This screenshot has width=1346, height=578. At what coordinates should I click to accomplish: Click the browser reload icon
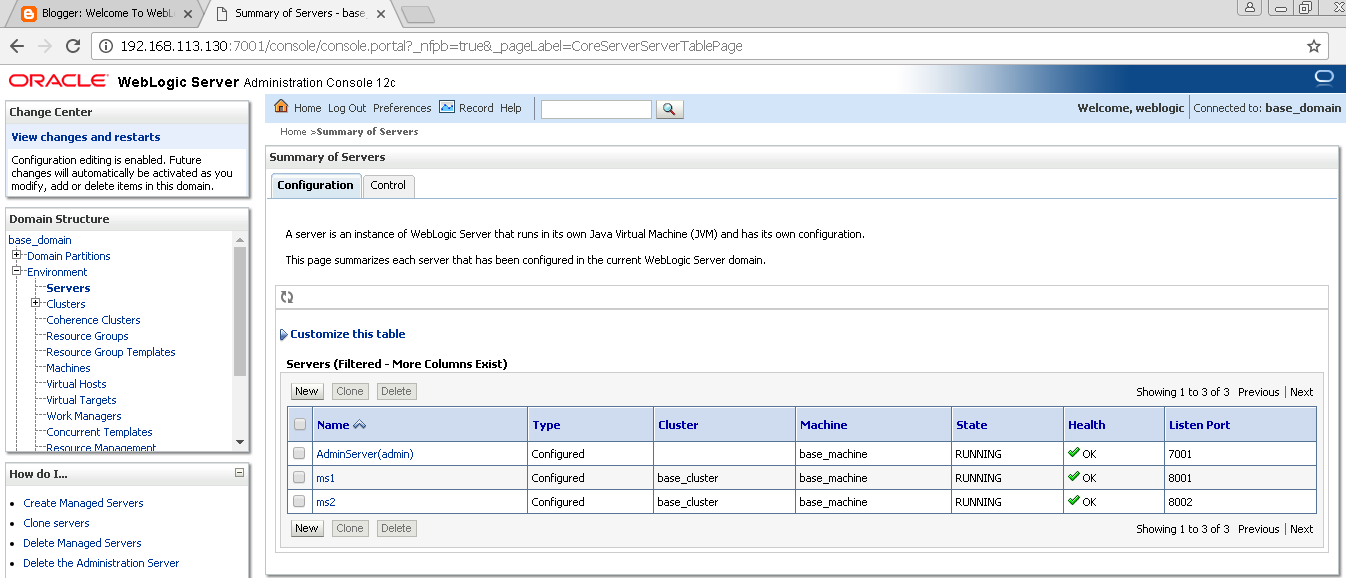click(x=72, y=46)
